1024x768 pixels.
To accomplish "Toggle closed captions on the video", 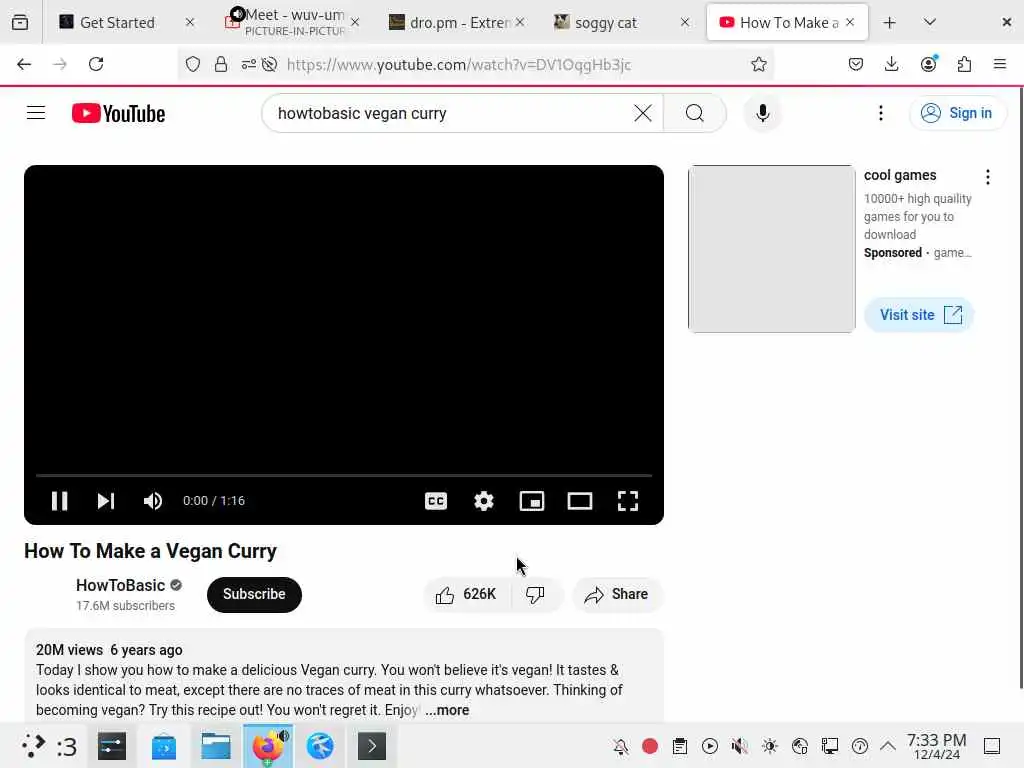I will click(x=436, y=501).
